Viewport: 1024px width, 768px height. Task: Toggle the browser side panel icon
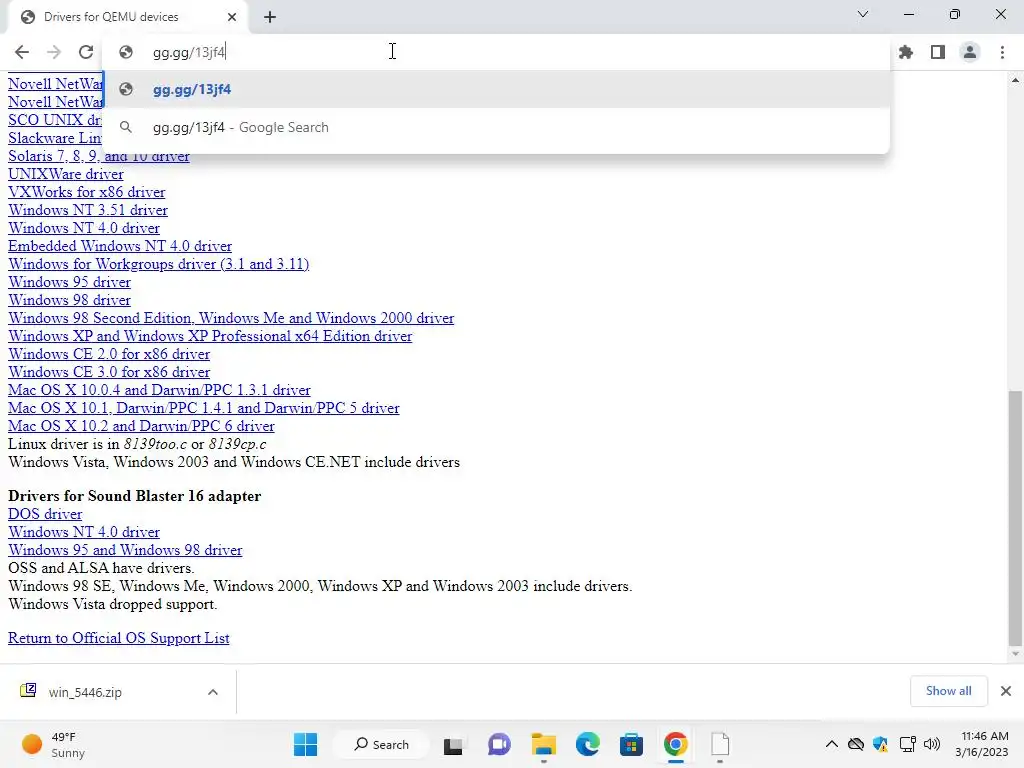[x=938, y=52]
